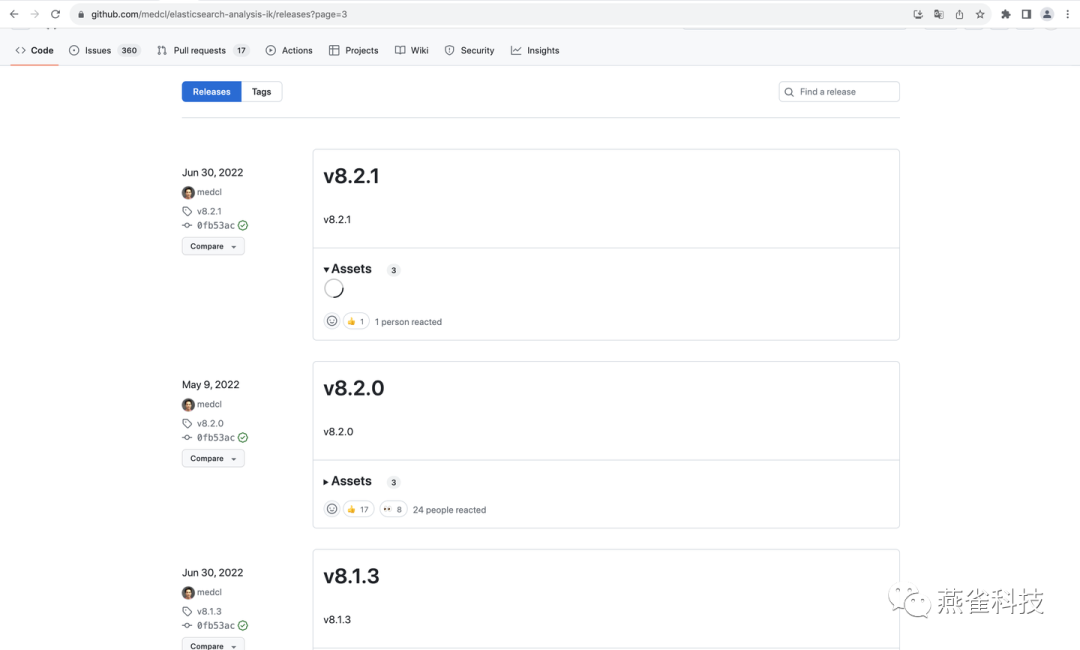Switch to the Tags view
Viewport: 1080px width, 650px height.
click(x=261, y=91)
